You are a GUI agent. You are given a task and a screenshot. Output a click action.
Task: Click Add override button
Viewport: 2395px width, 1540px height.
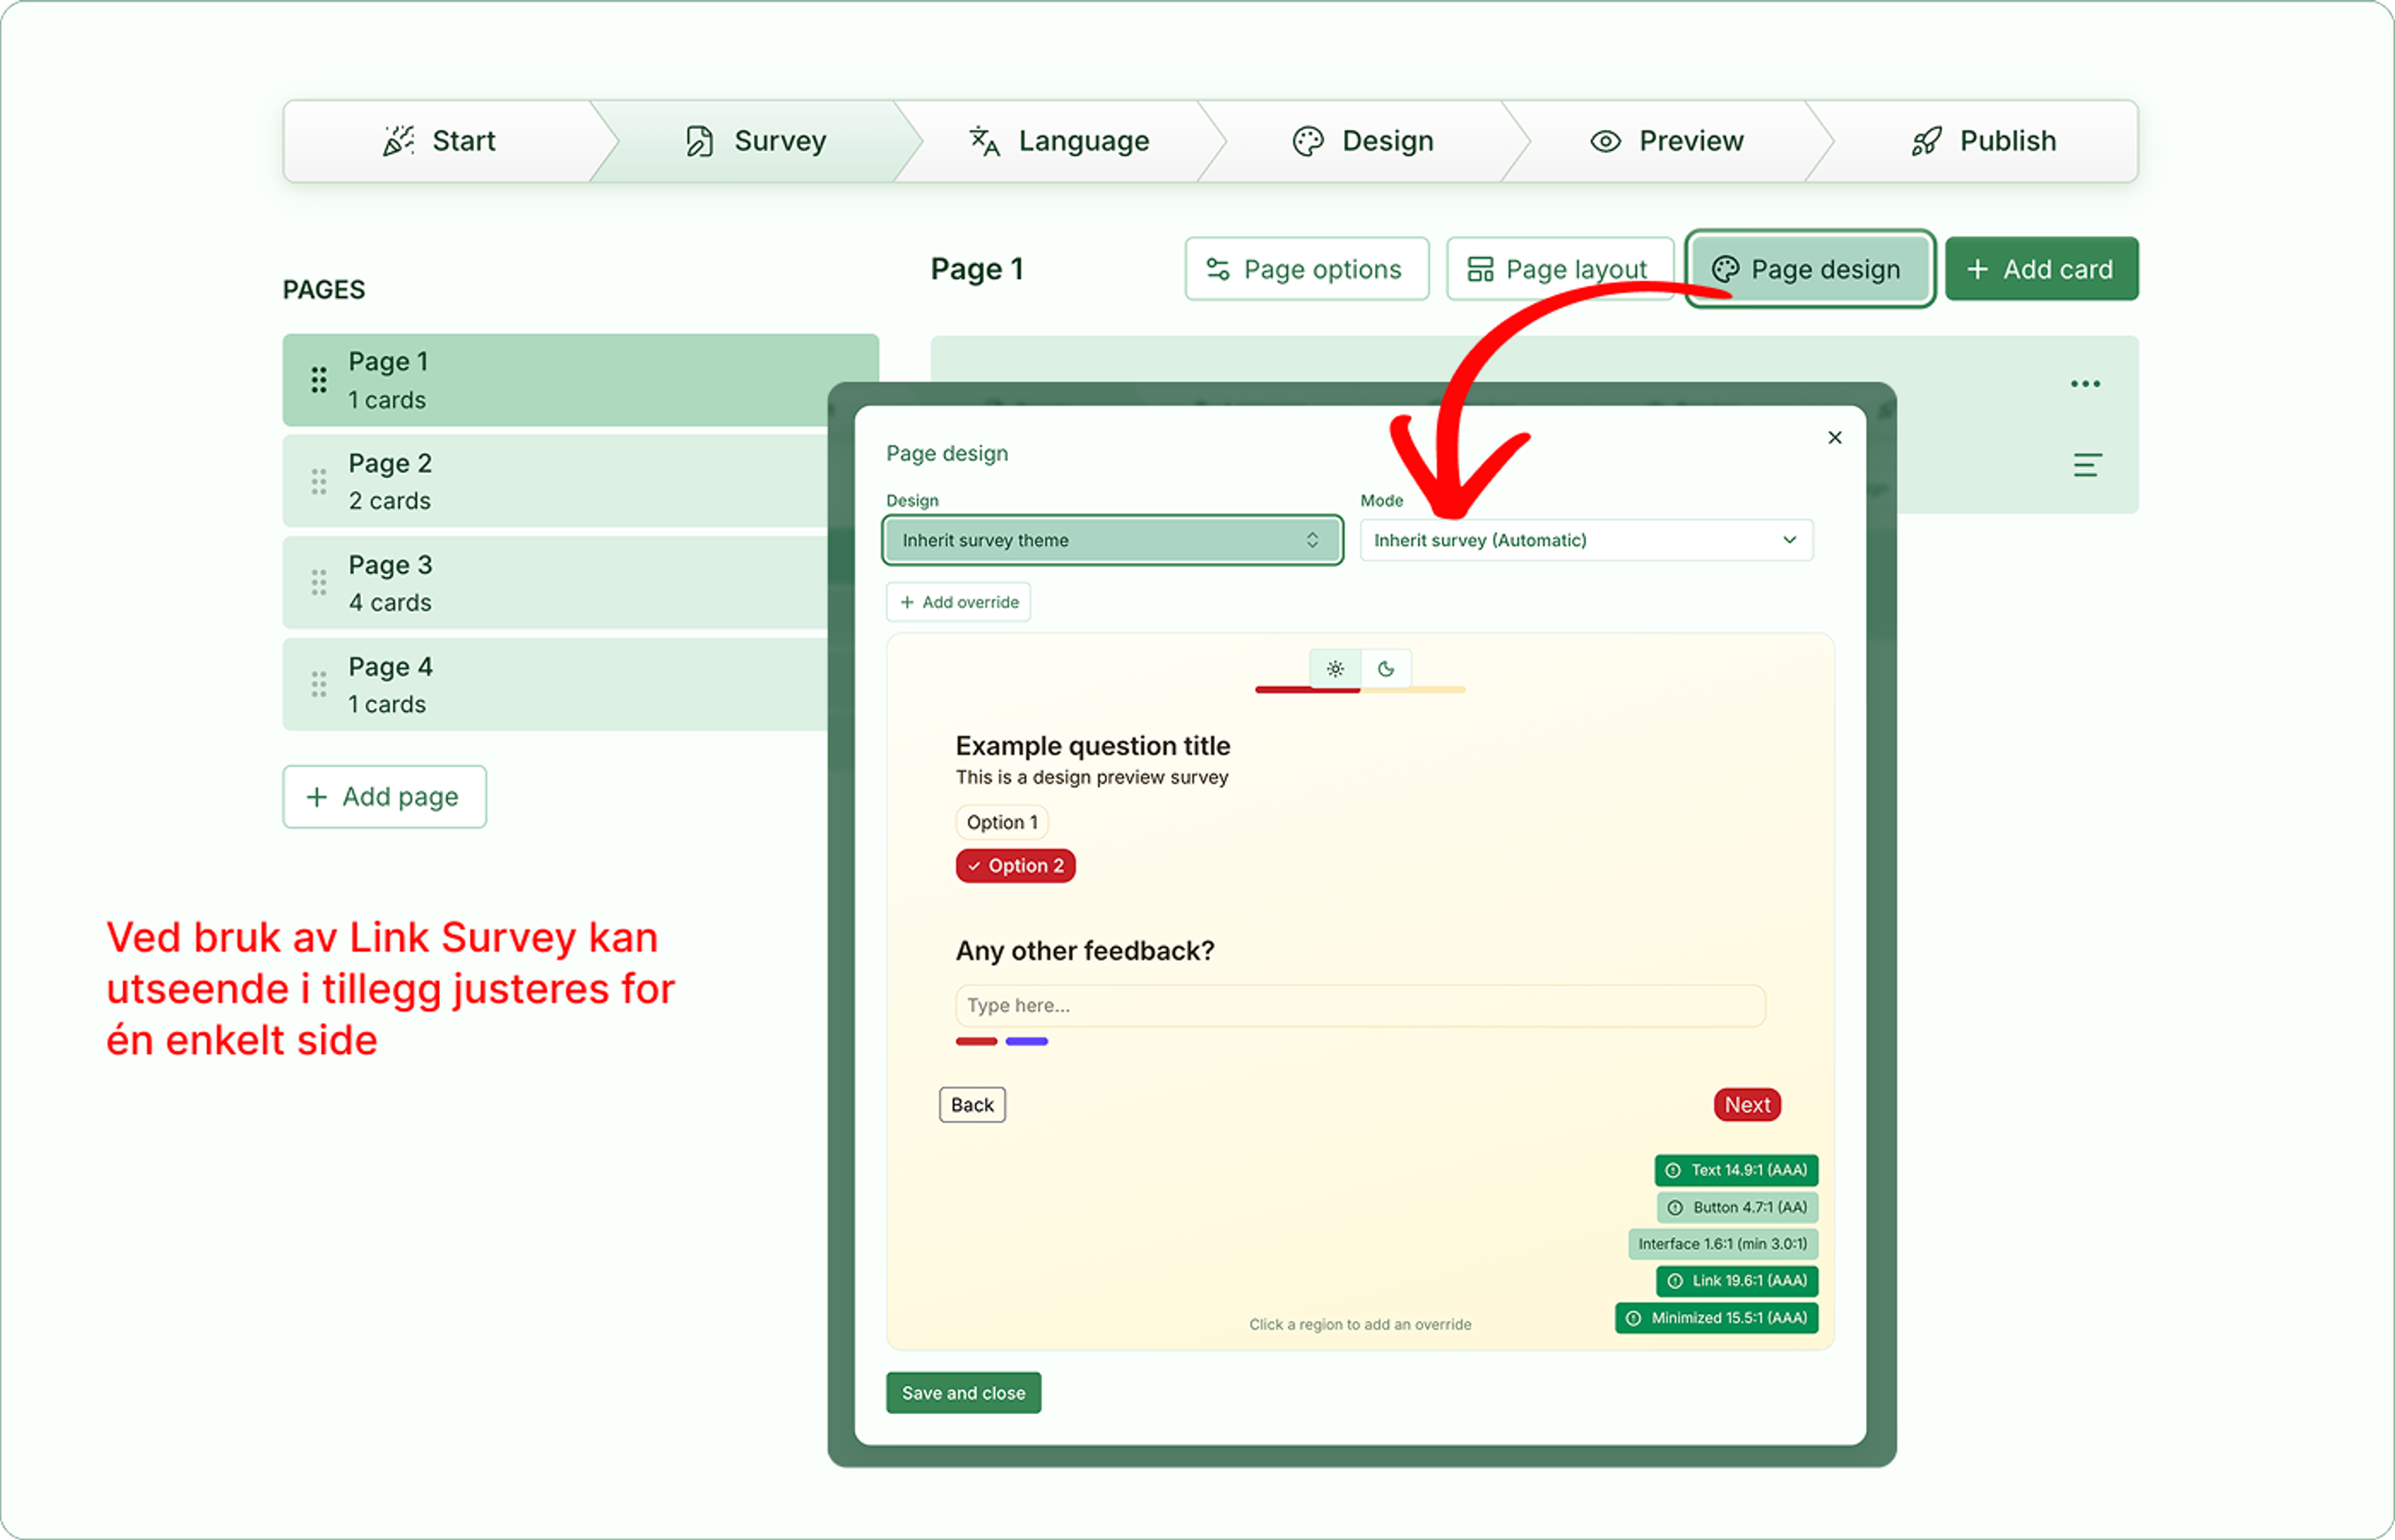[x=958, y=602]
